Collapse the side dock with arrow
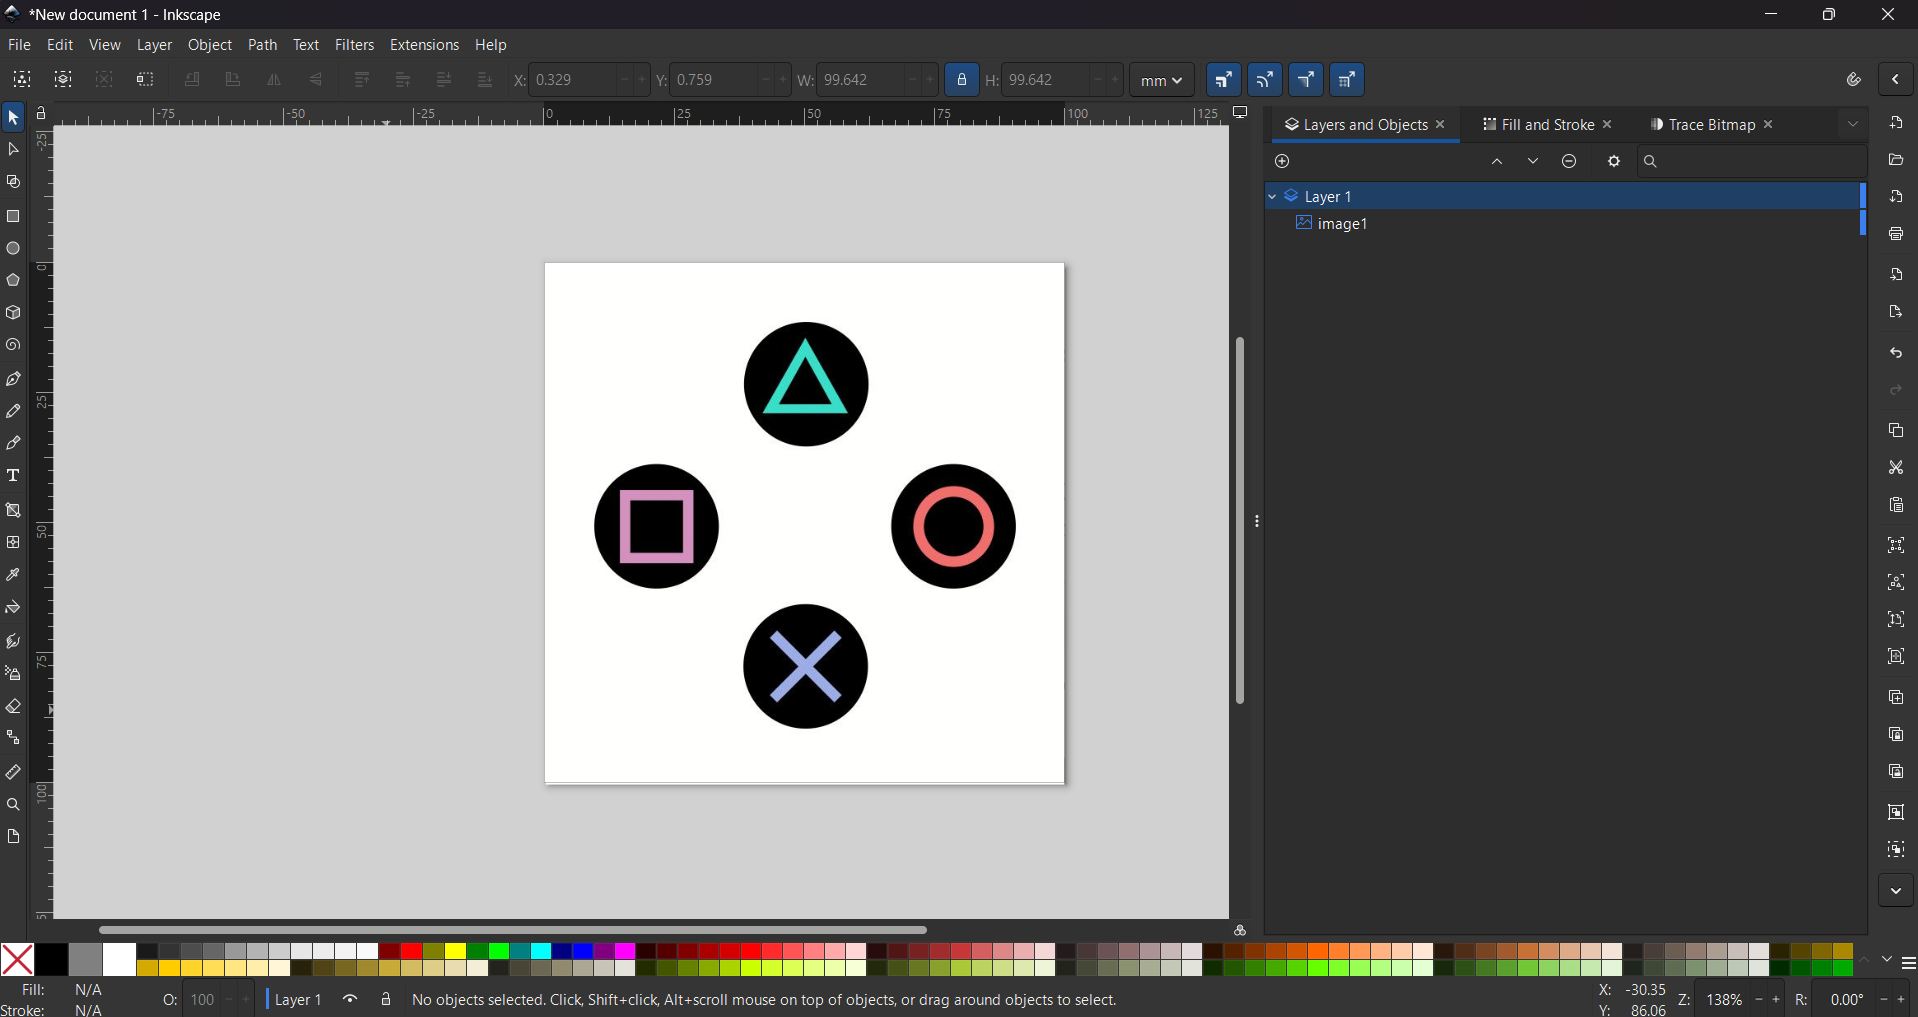The image size is (1918, 1017). pyautogui.click(x=1896, y=80)
